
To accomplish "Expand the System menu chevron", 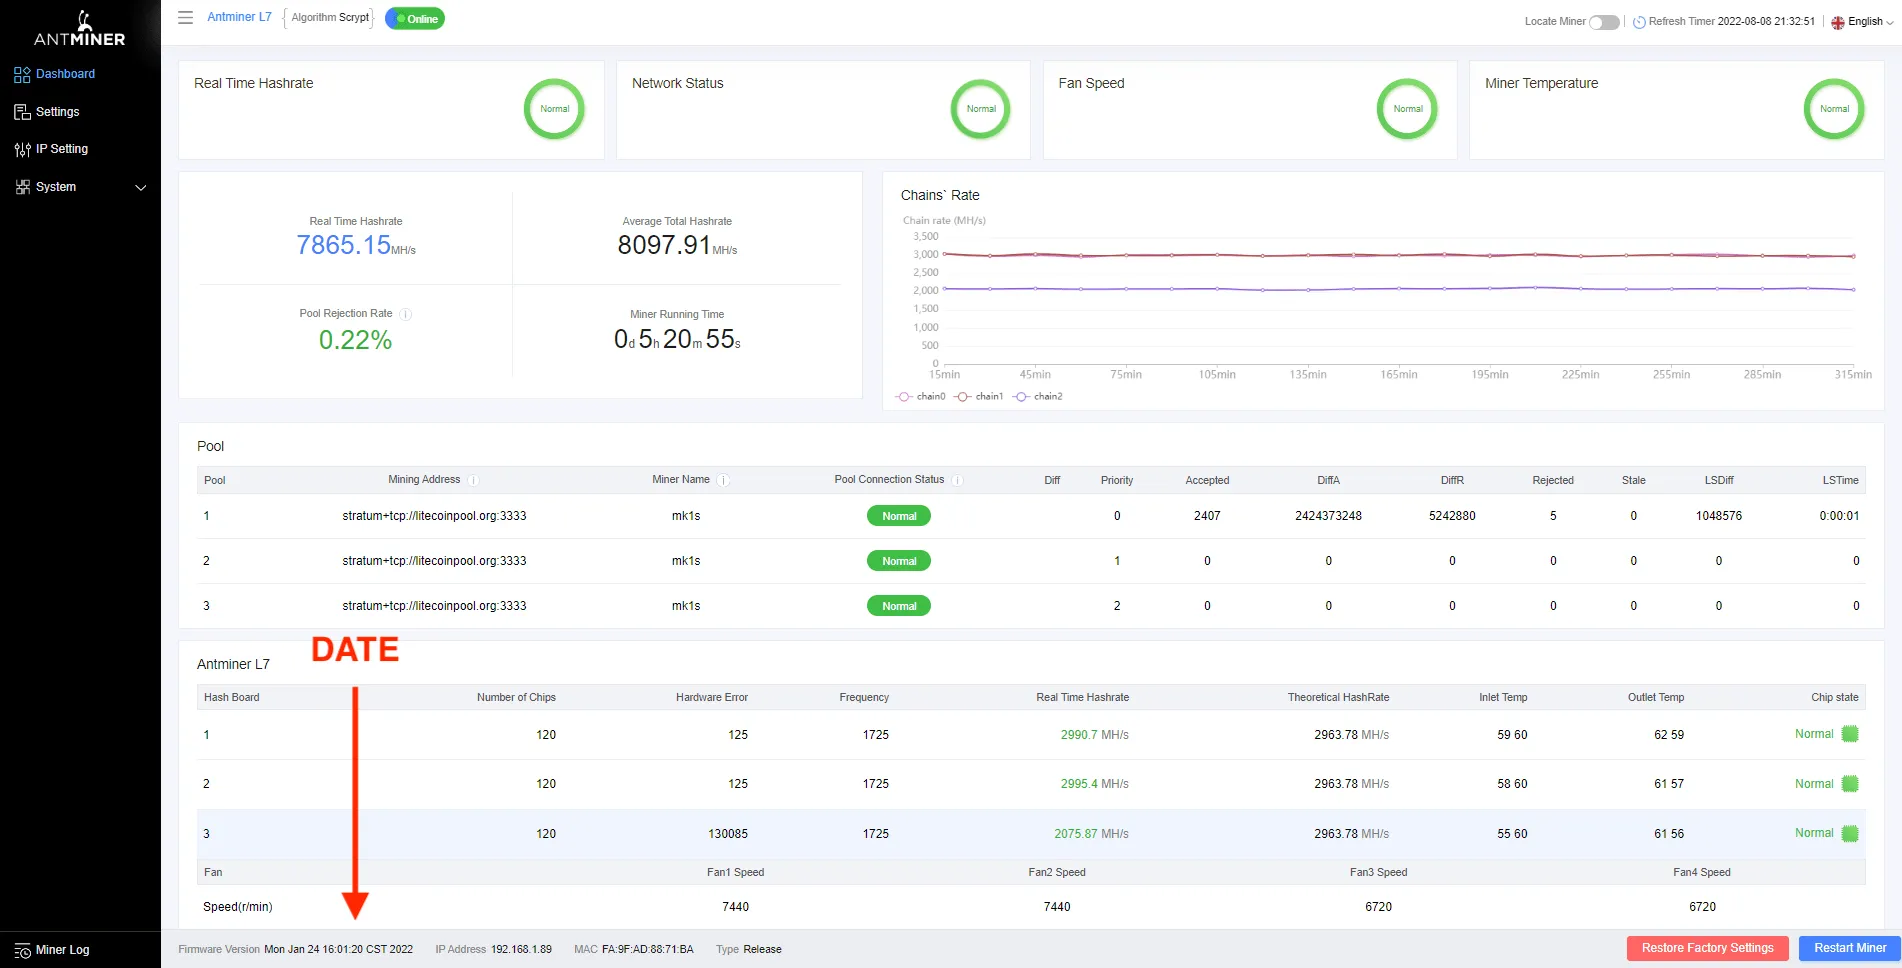I will coord(141,187).
